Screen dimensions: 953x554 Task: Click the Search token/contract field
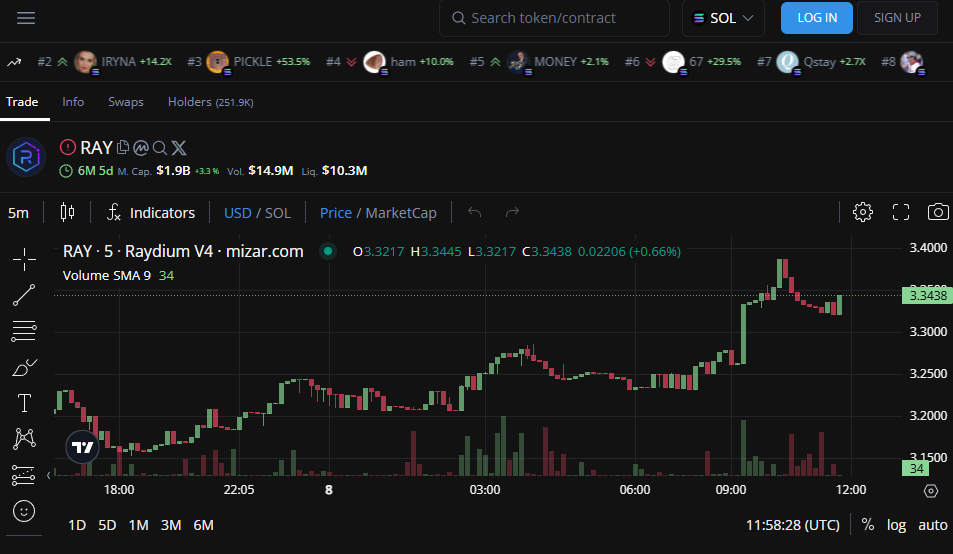554,18
